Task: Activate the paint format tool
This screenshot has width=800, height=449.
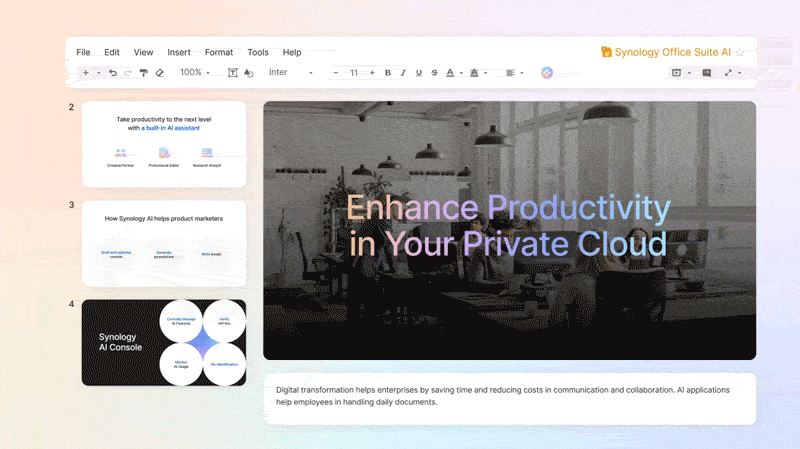Action: point(144,73)
